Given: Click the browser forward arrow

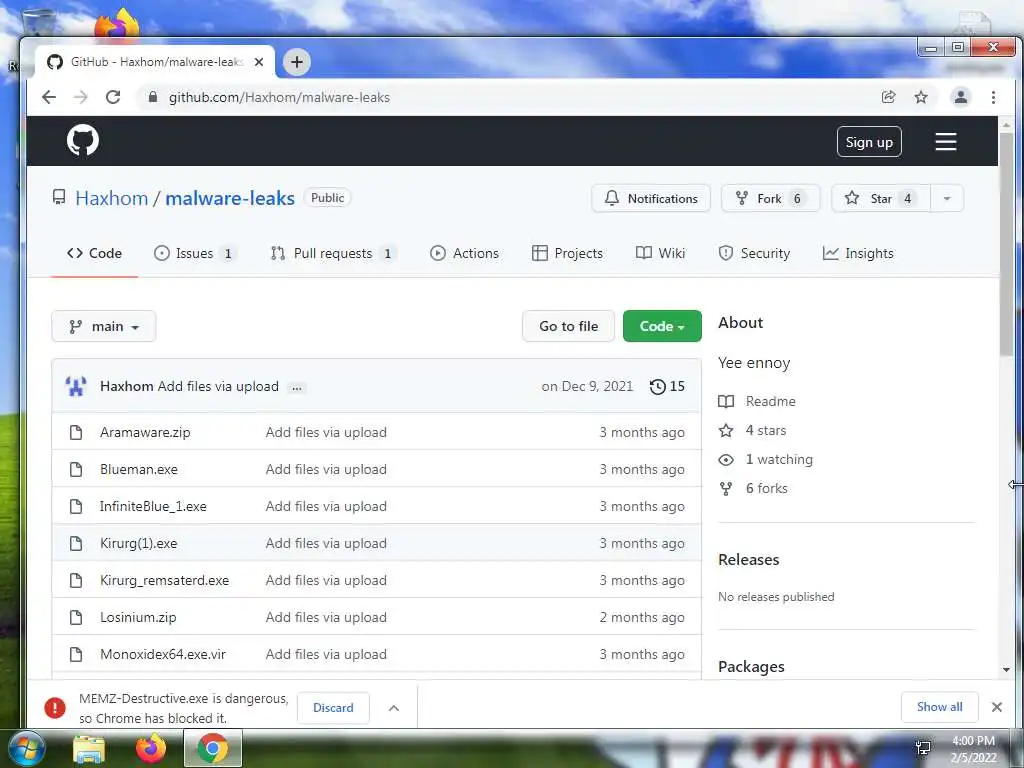Looking at the screenshot, I should (x=80, y=97).
